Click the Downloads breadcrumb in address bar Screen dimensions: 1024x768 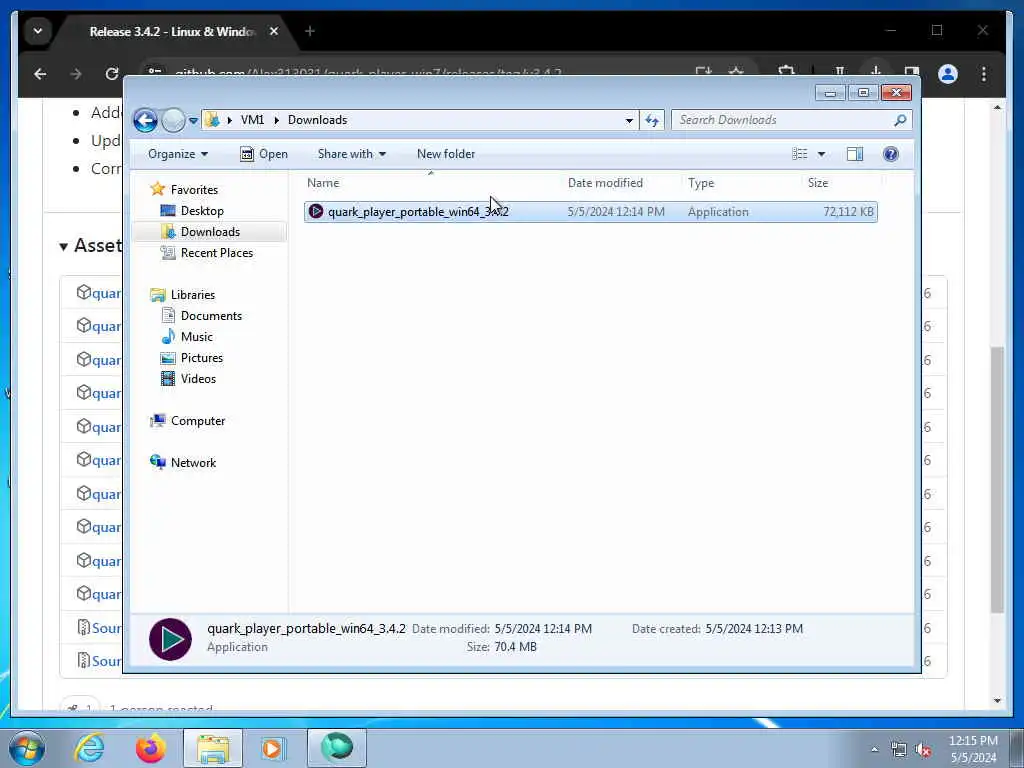click(317, 120)
